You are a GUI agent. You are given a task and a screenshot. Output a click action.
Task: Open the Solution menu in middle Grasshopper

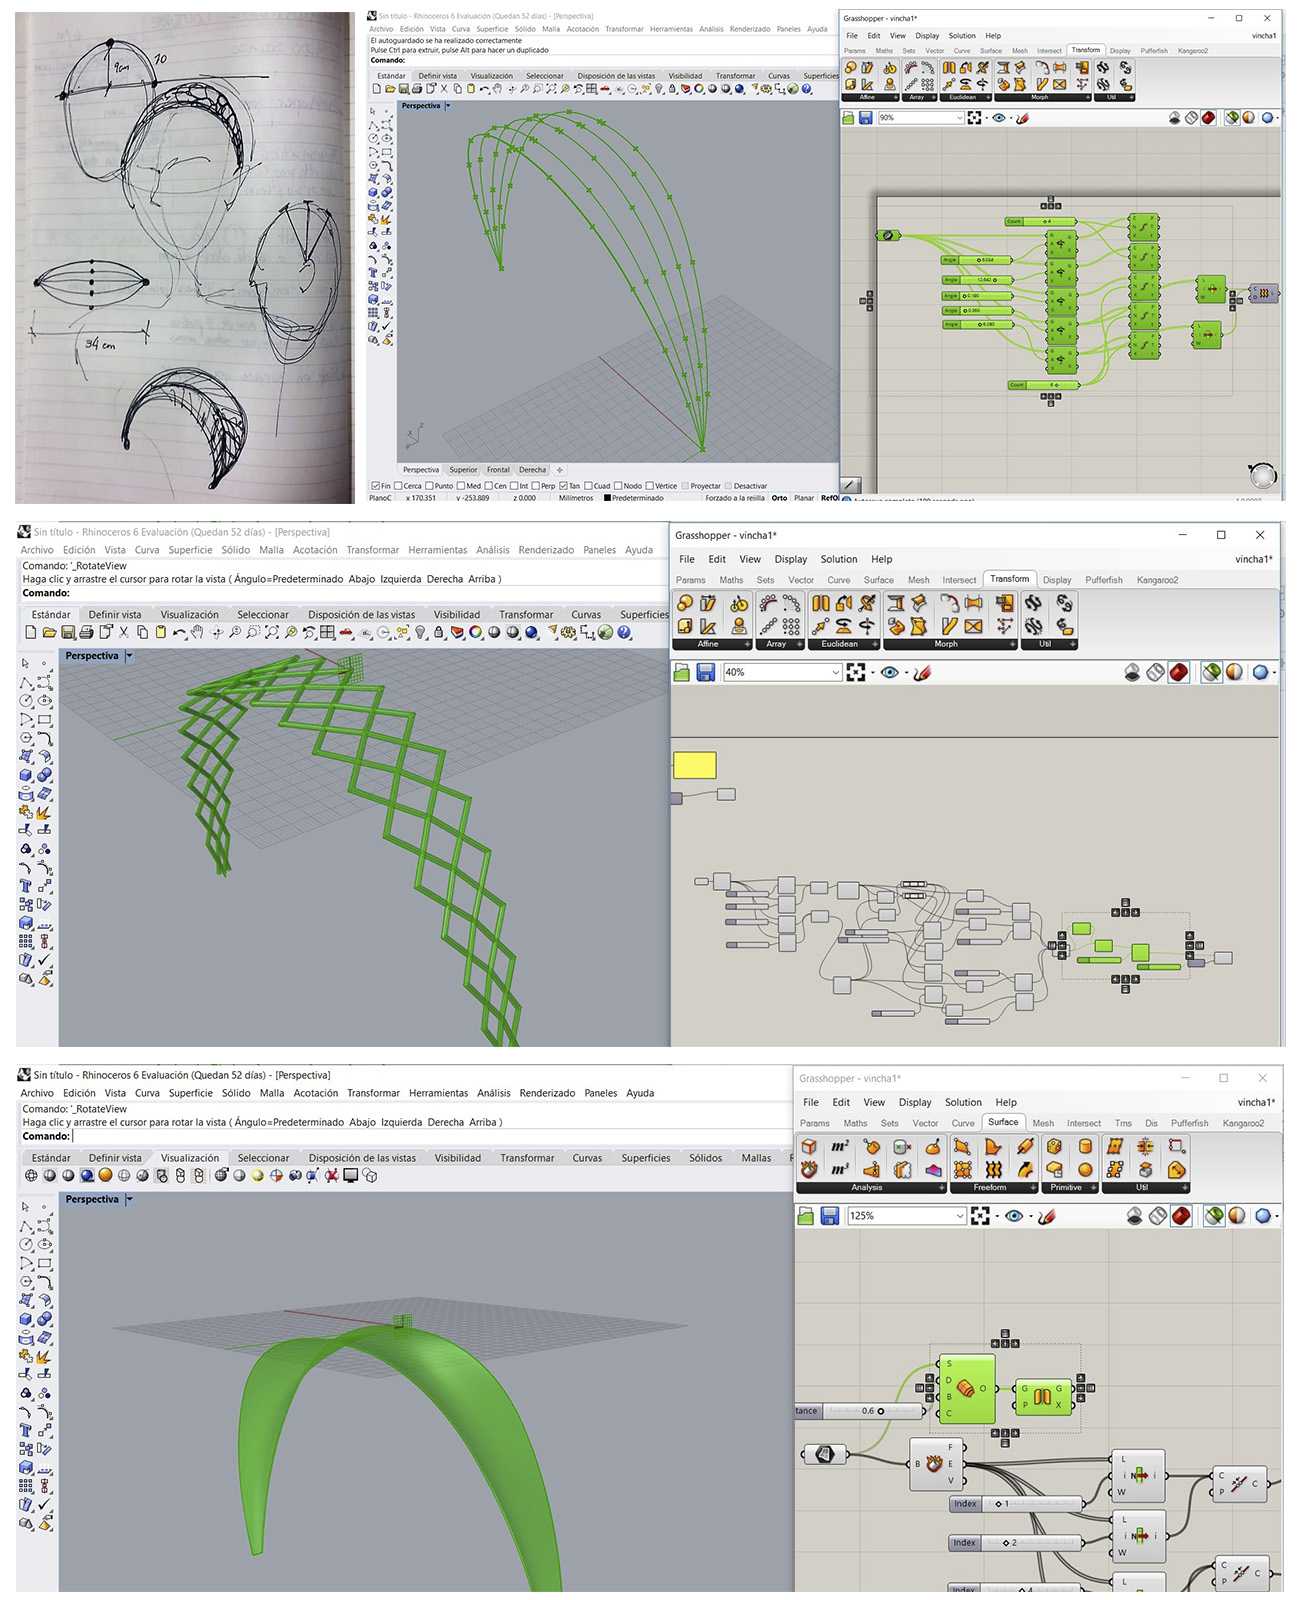(x=839, y=559)
